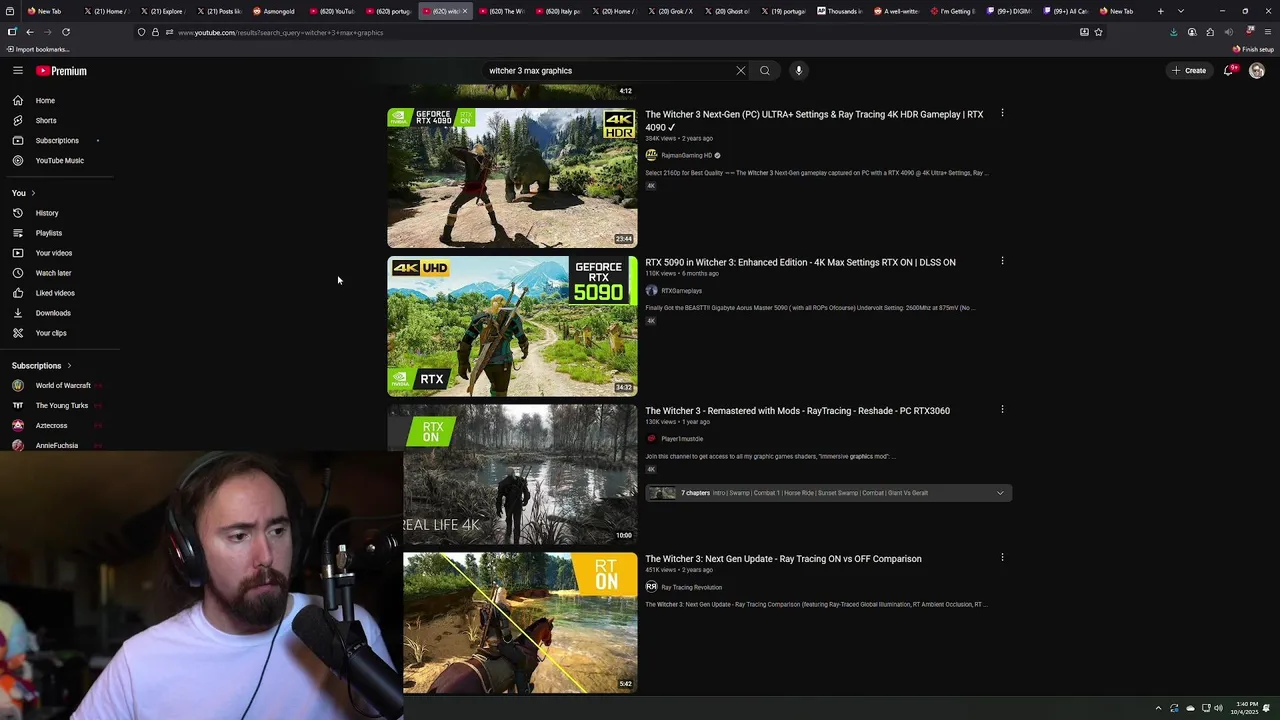1280x720 pixels.
Task: Open Firefox downloads arrow icon
Action: click(1174, 32)
